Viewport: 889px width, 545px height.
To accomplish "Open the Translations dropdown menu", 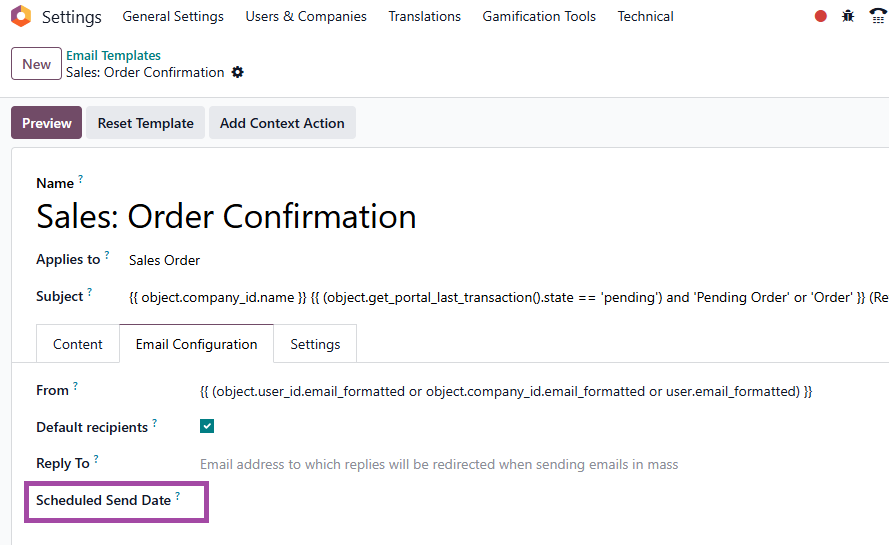I will click(424, 16).
